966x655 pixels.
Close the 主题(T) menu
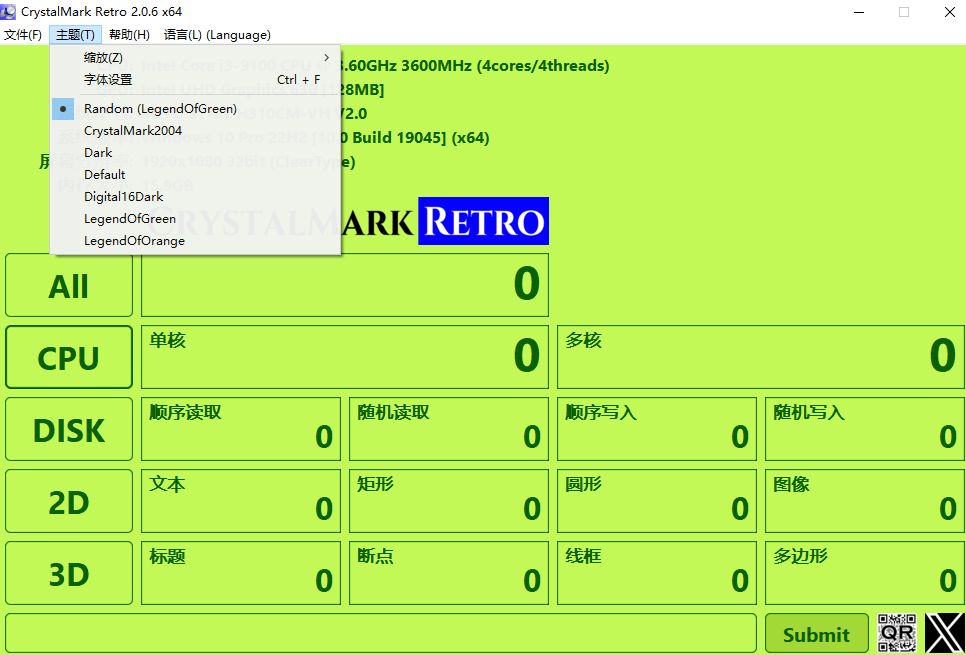pyautogui.click(x=75, y=35)
